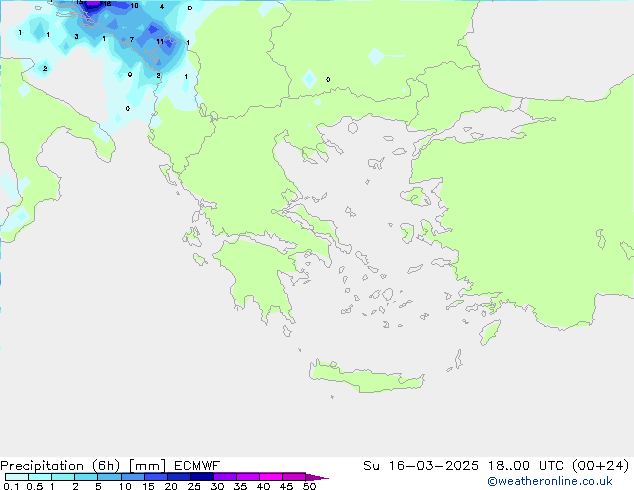634x490 pixels.
Task: Click the '50' legend scale label
Action: pos(309,486)
